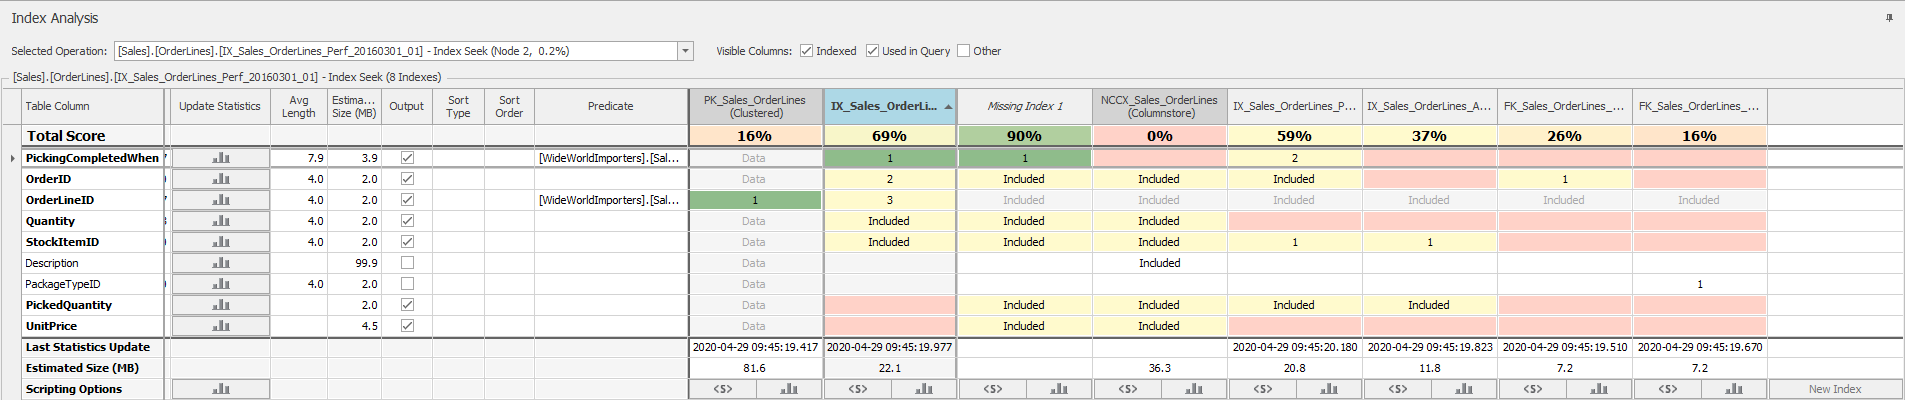Viewport: 1905px width, 400px height.
Task: Select the Update Statistics column header
Action: coord(219,106)
